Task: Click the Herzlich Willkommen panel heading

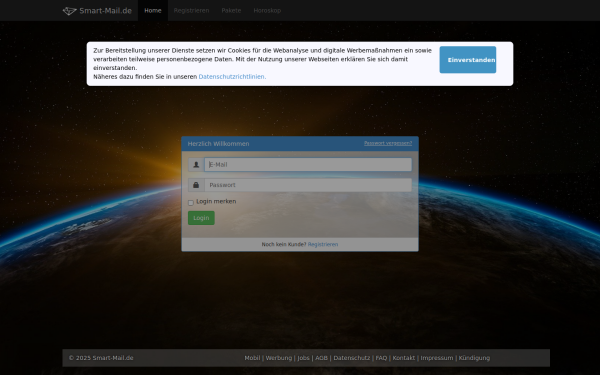Action: point(218,144)
